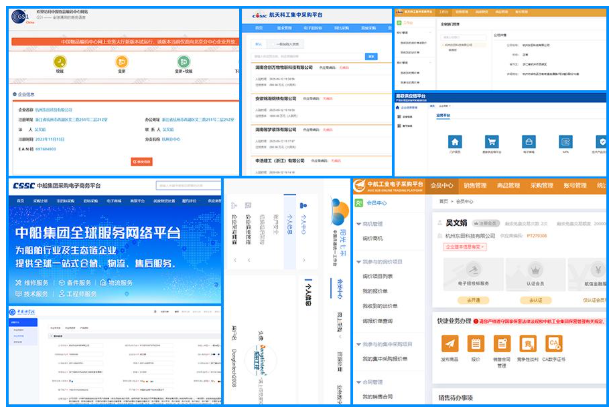The height and width of the screenshot is (412, 614).
Task: Click the 去认证 button under 认证会员
Action: [536, 299]
